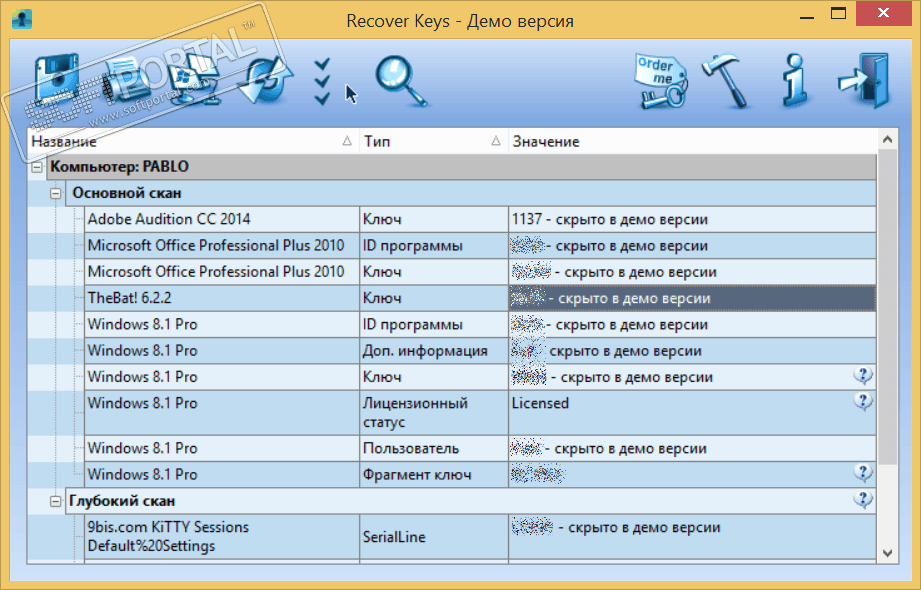Image resolution: width=921 pixels, height=590 pixels.
Task: Click help icon on Фрагмент ключ row
Action: pos(863,473)
